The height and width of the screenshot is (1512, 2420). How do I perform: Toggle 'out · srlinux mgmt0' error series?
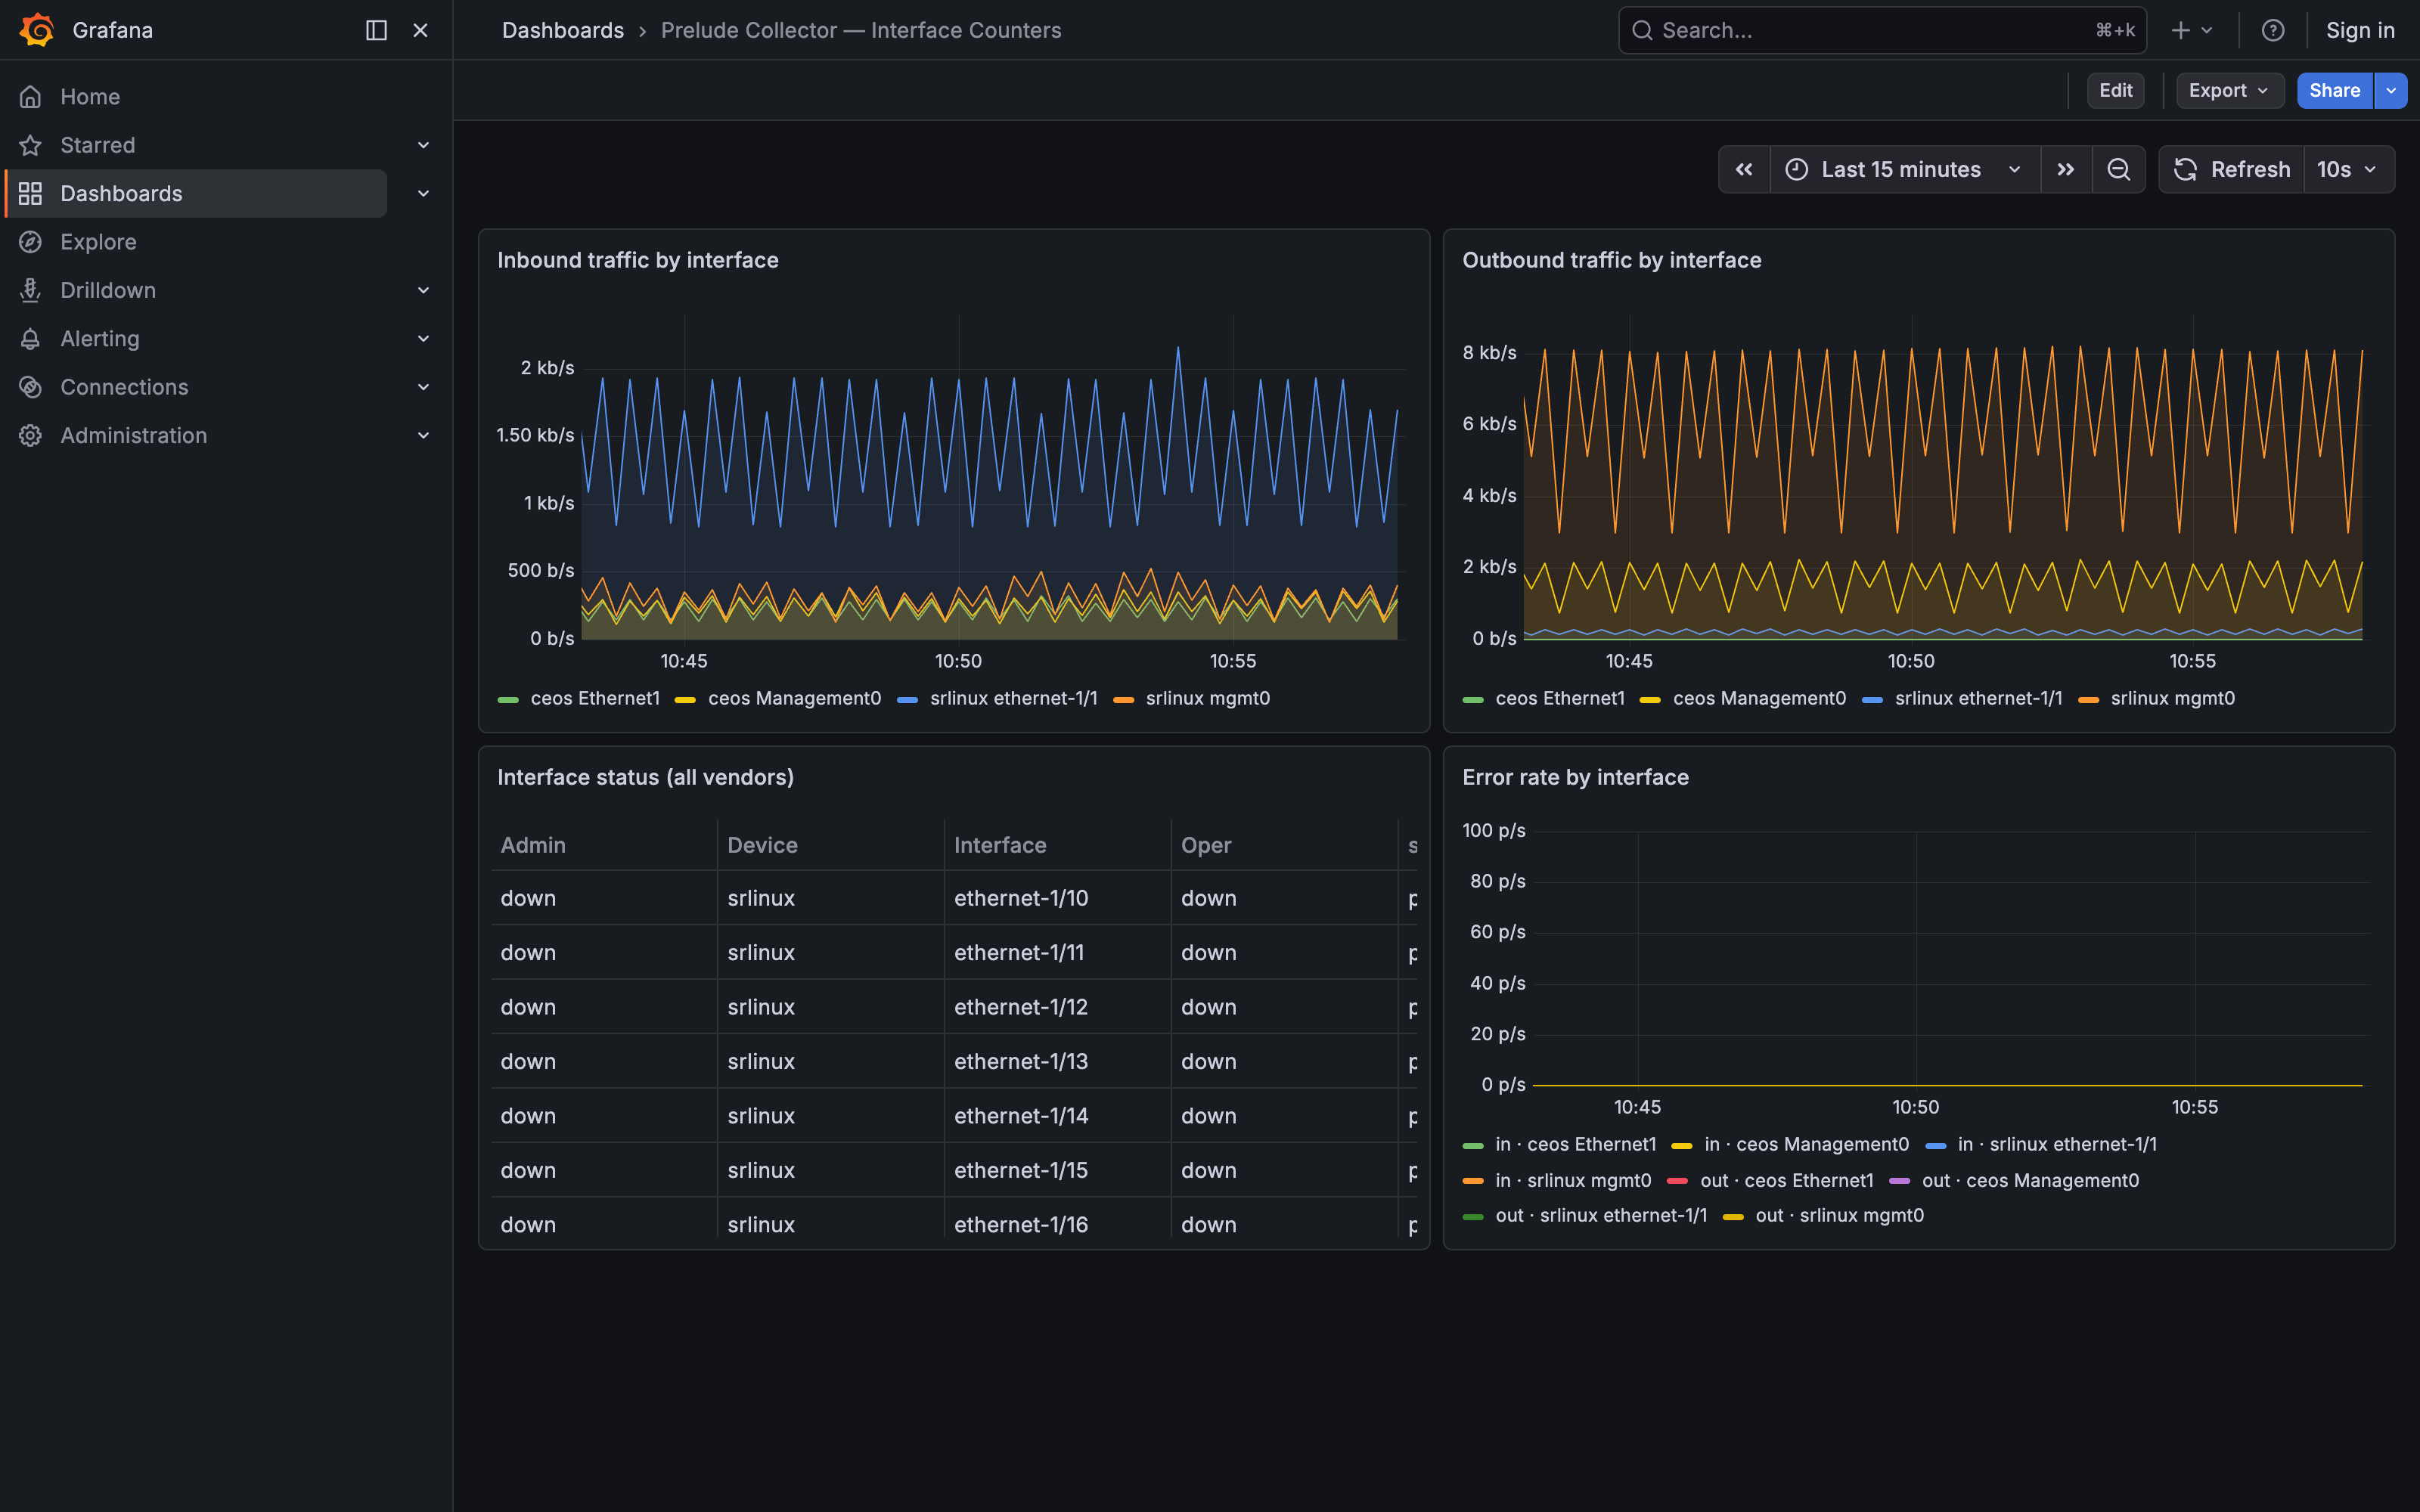click(1839, 1215)
